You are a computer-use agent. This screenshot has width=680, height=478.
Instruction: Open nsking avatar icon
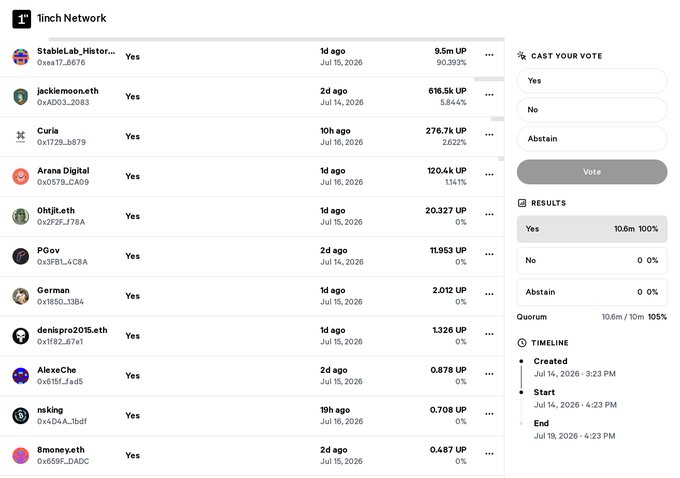(x=20, y=416)
